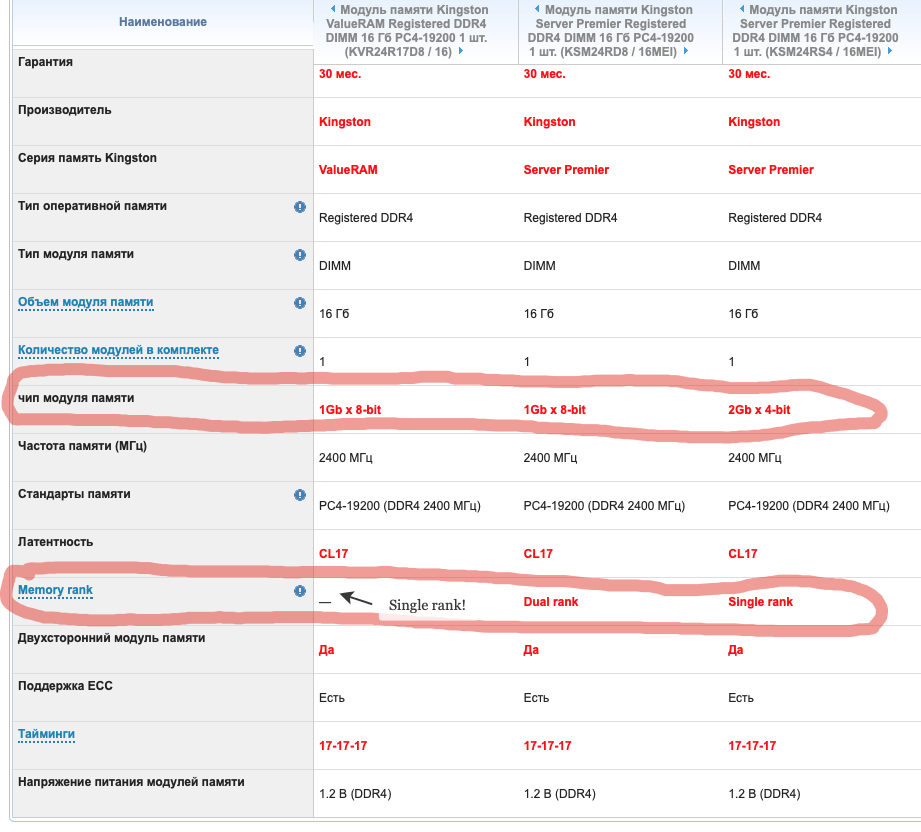
Task: Open the Kingston ValueRAM KVR24R17D8 product title
Action: (407, 31)
